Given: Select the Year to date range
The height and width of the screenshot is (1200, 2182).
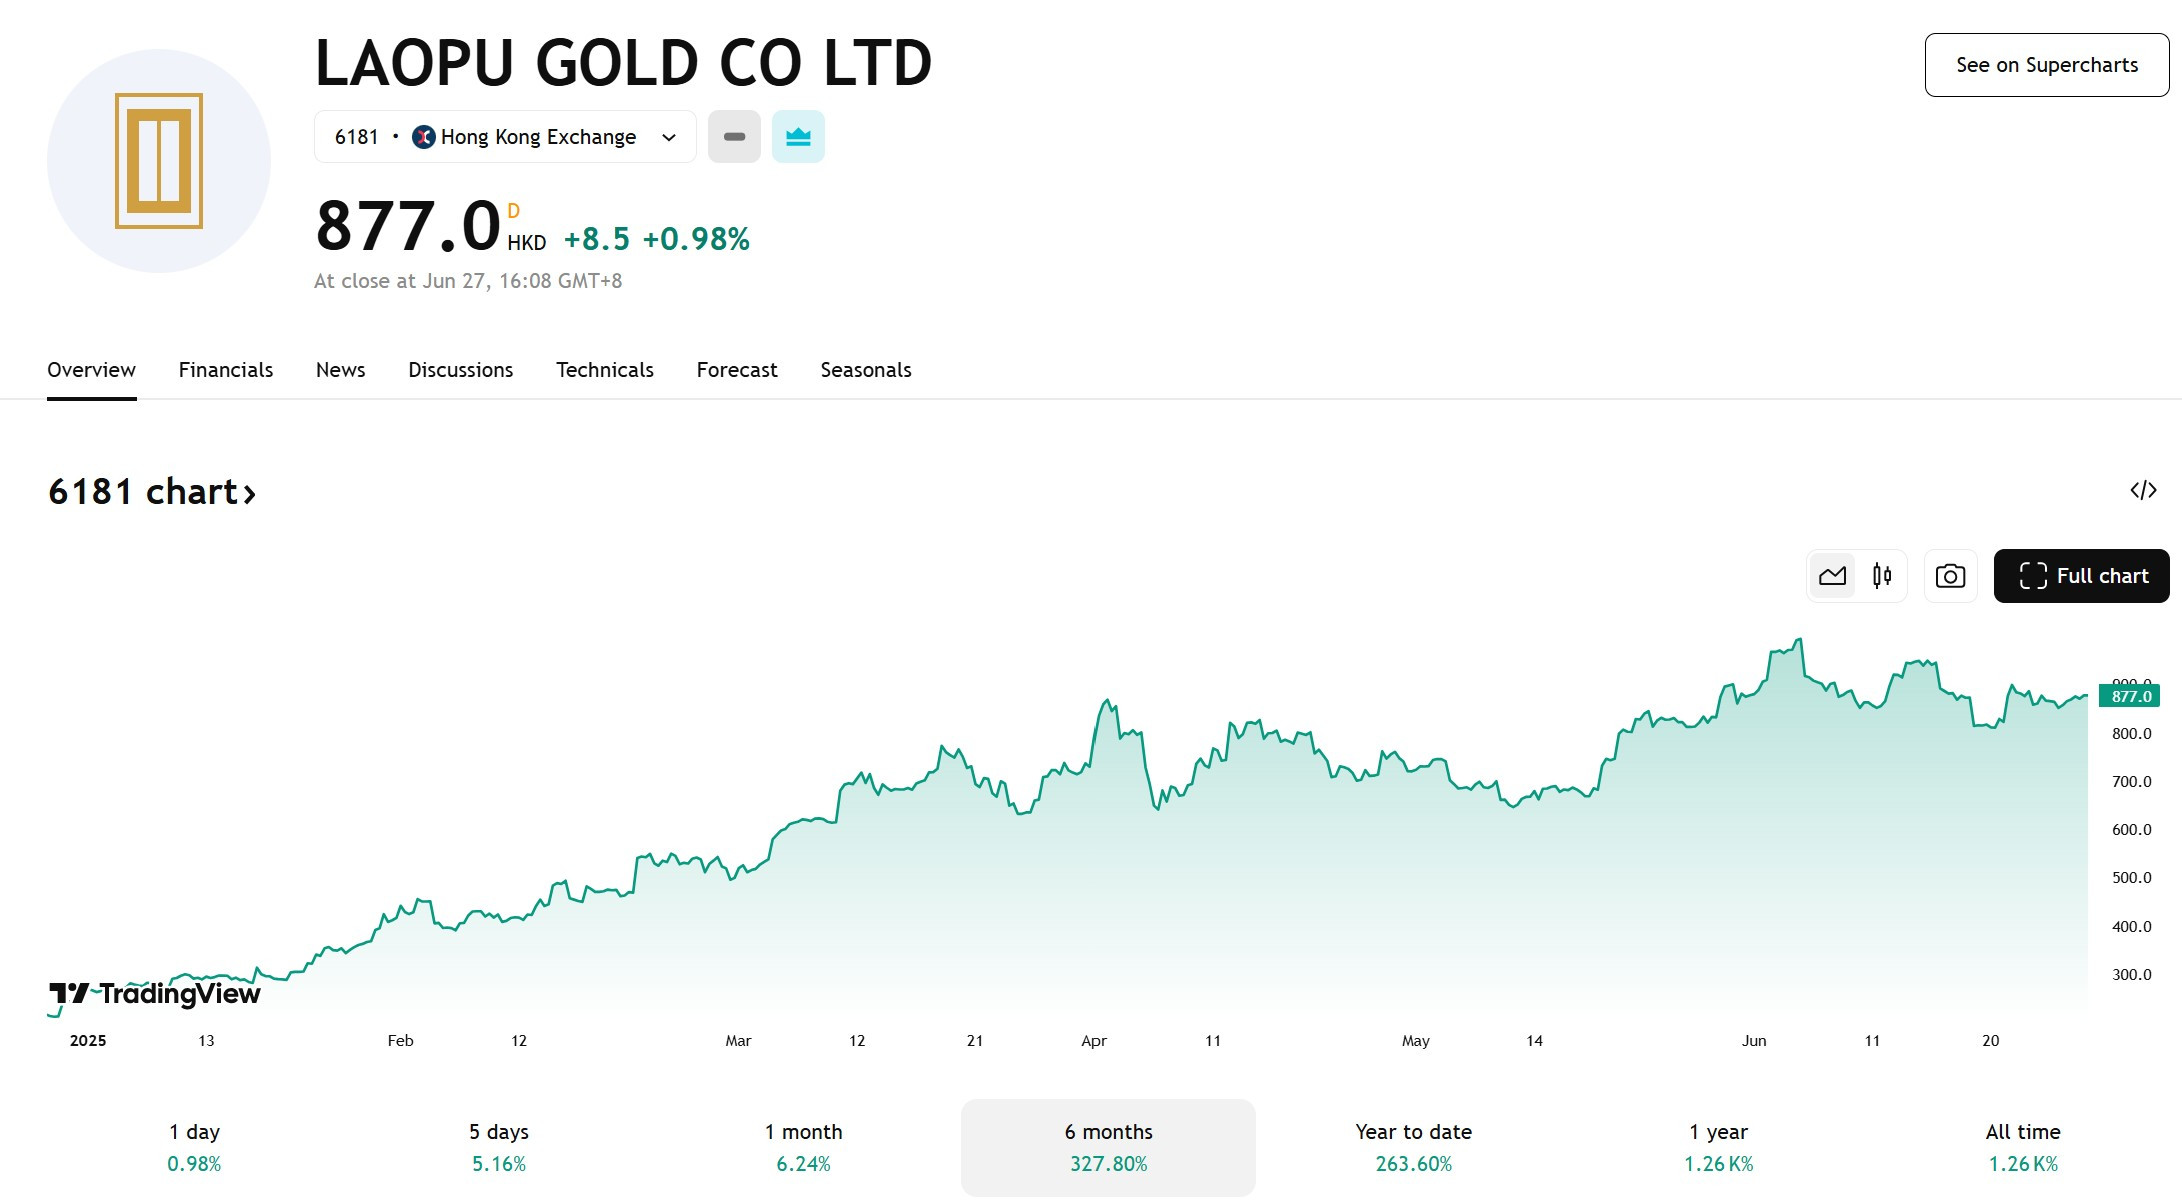Looking at the screenshot, I should 1414,1148.
